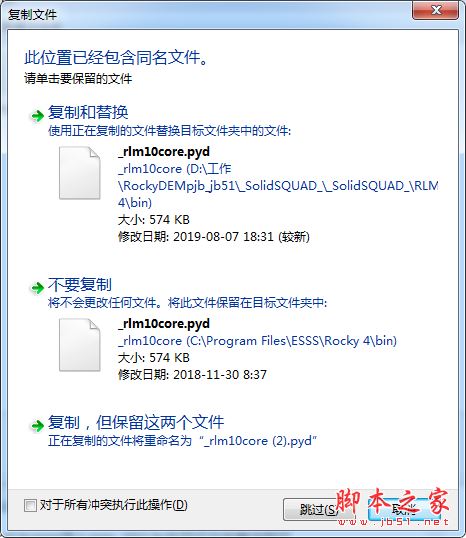Click the 对于所有冲突执行此操作(D) label text
The height and width of the screenshot is (538, 466).
click(114, 505)
